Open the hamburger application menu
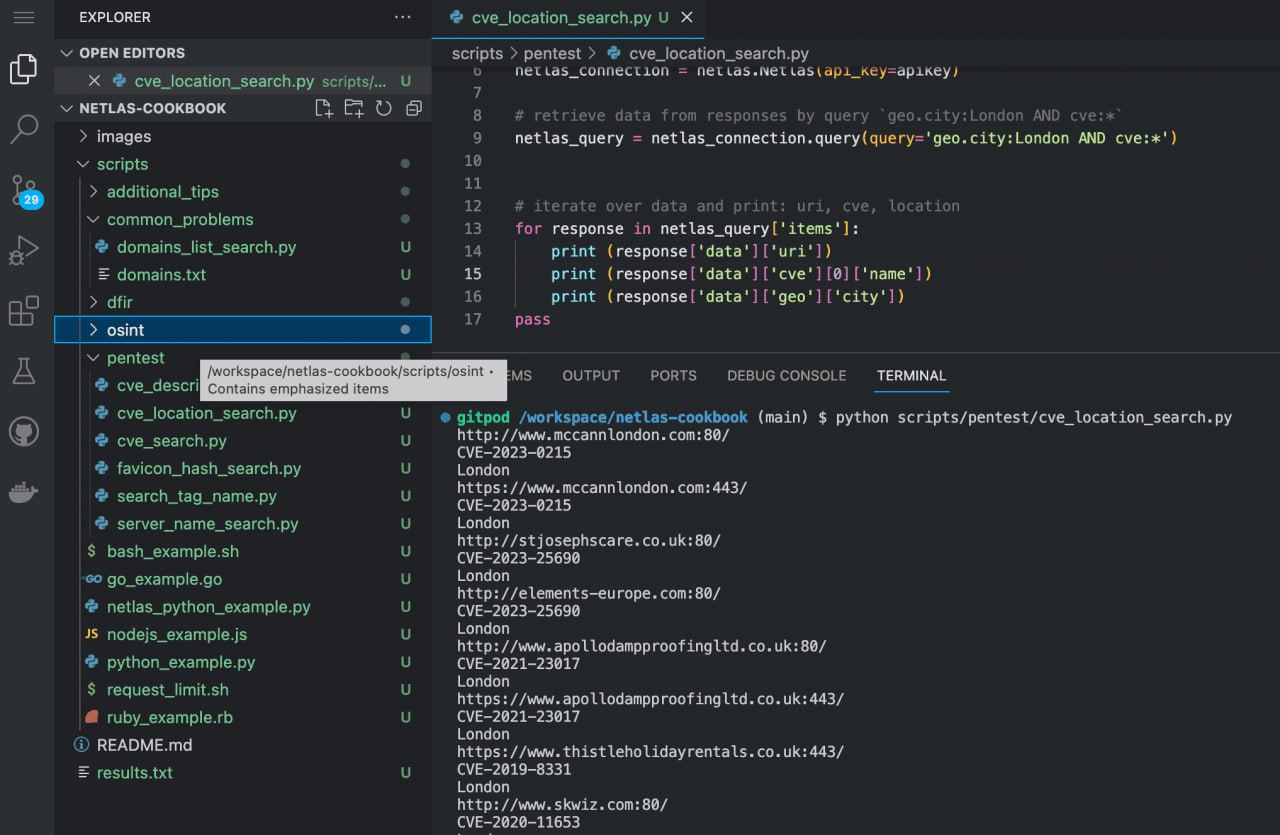This screenshot has height=835, width=1280. tap(24, 18)
